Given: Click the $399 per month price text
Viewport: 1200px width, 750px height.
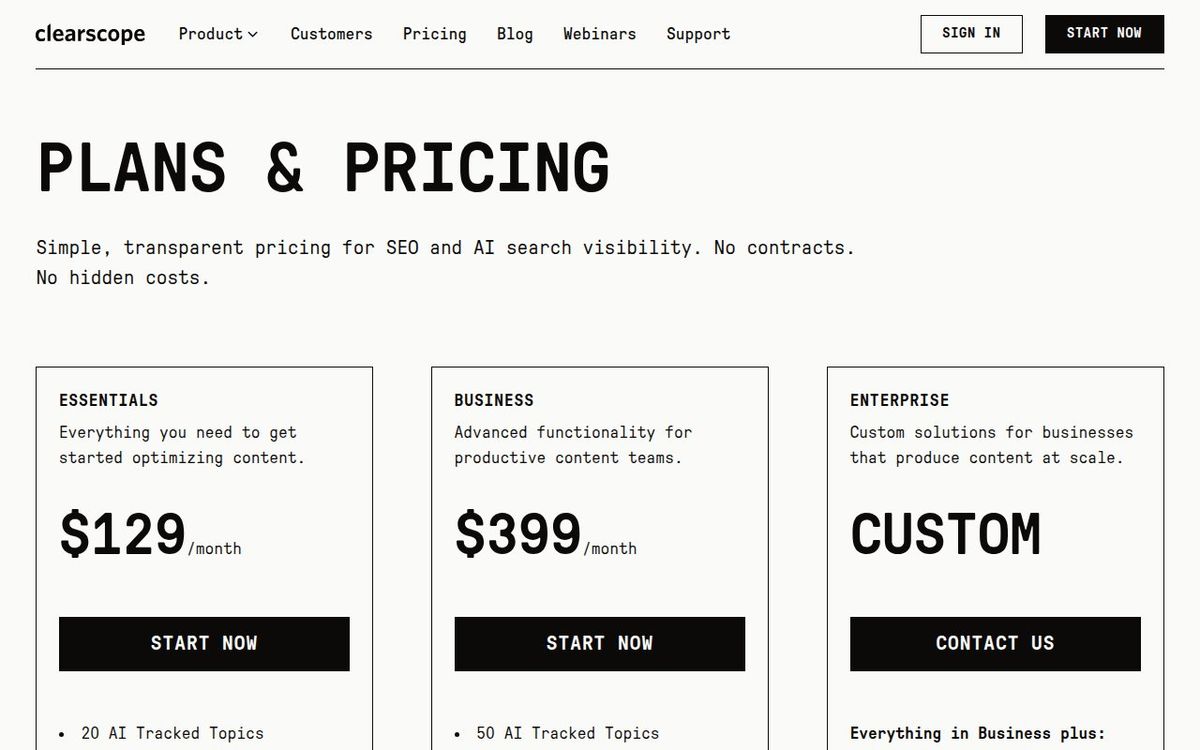Looking at the screenshot, I should pos(545,533).
